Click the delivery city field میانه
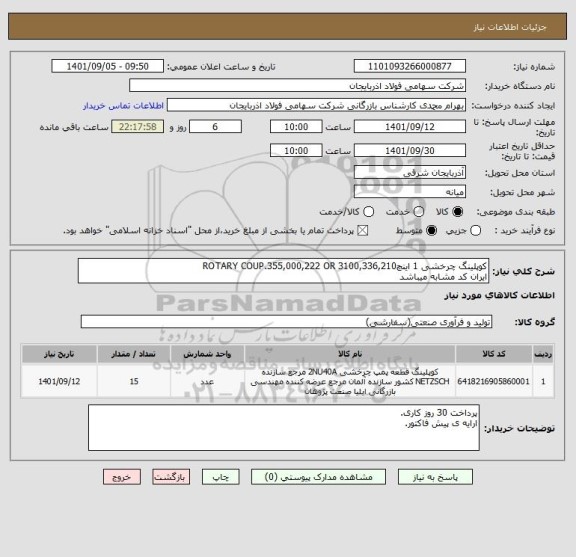This screenshot has width=576, height=557. 410,192
